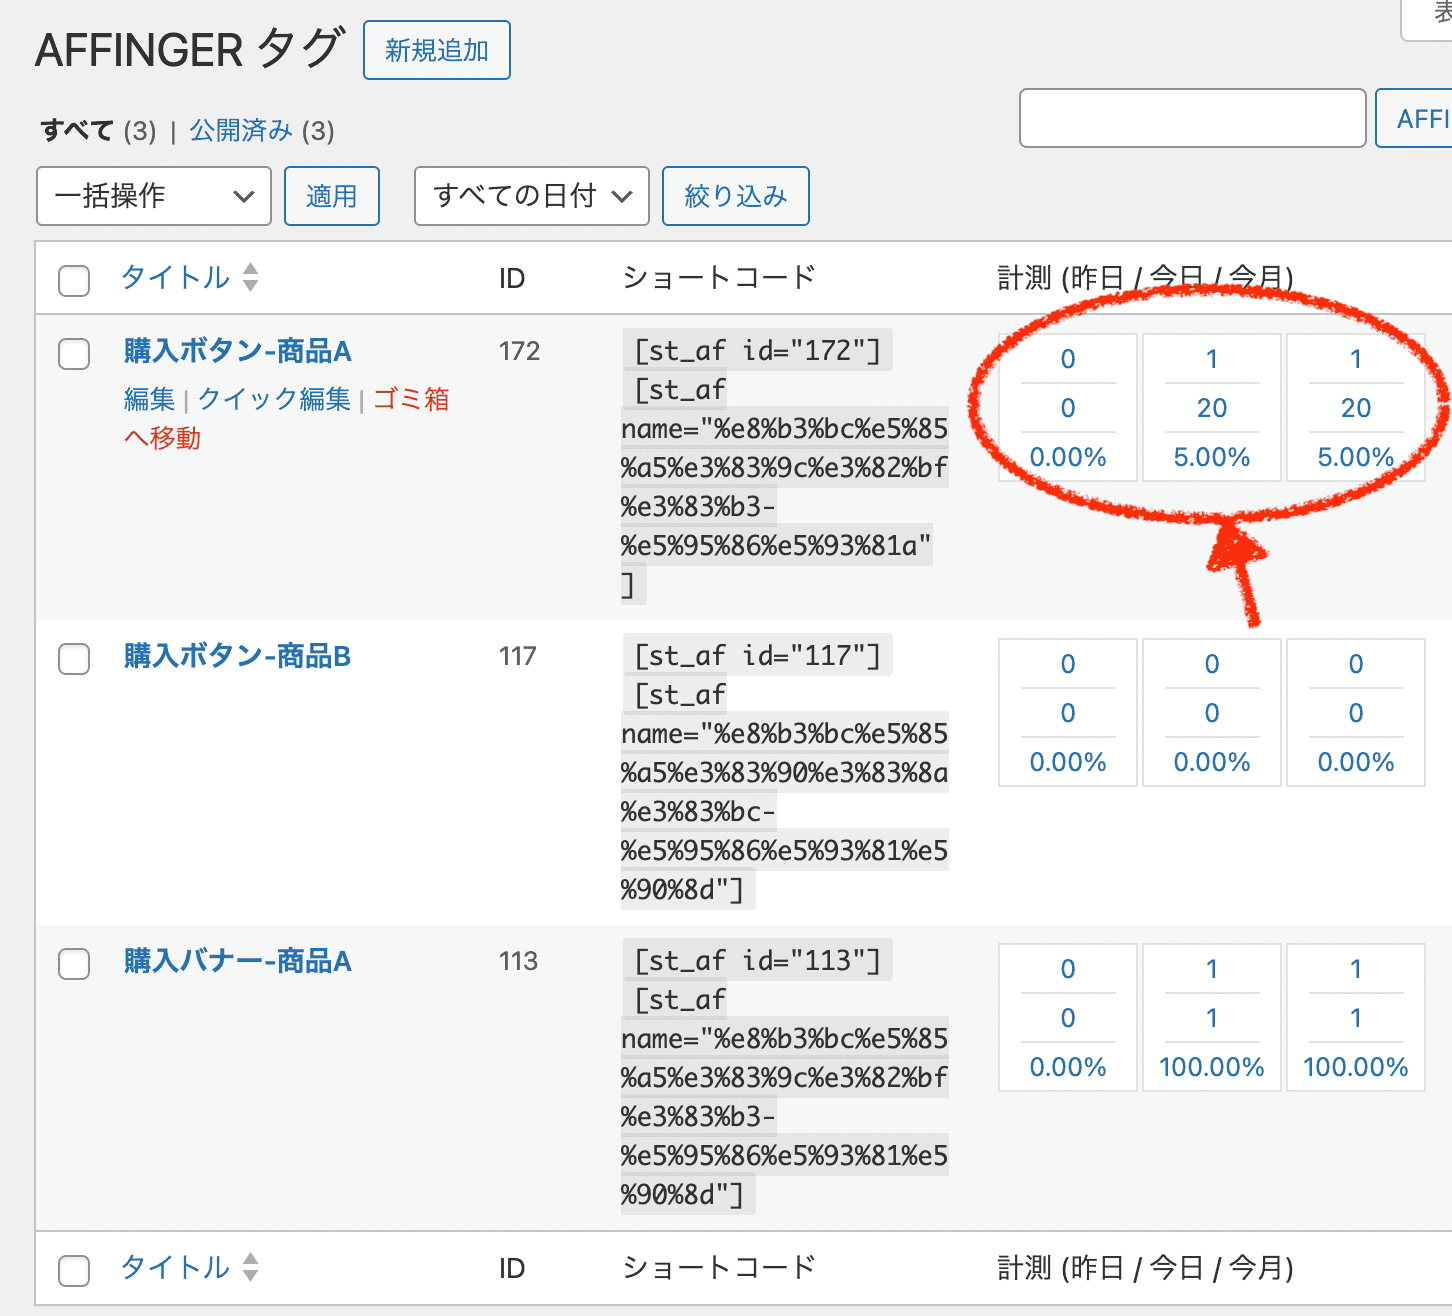Click the タイトル sort arrows in footer row
The image size is (1452, 1316).
click(x=250, y=1267)
